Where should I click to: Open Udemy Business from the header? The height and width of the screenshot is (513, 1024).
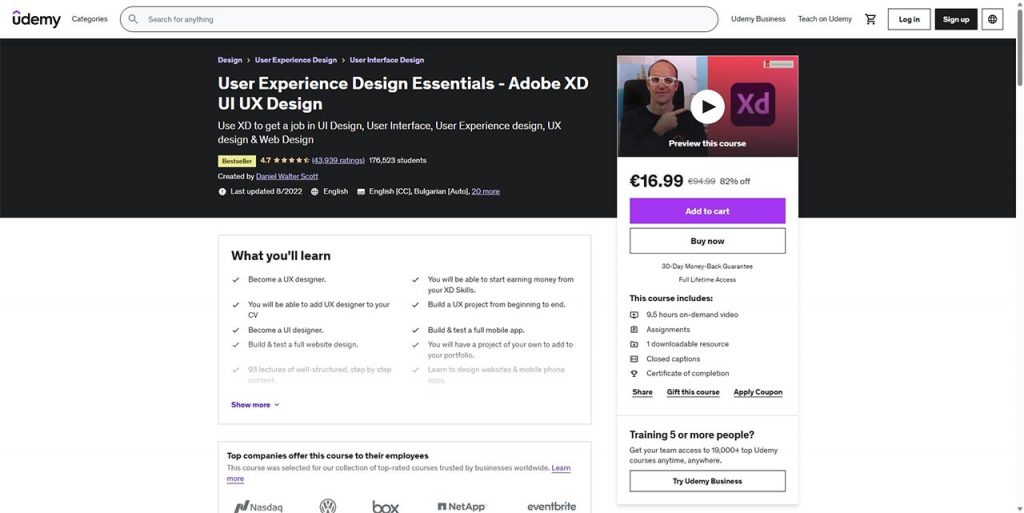(x=758, y=19)
